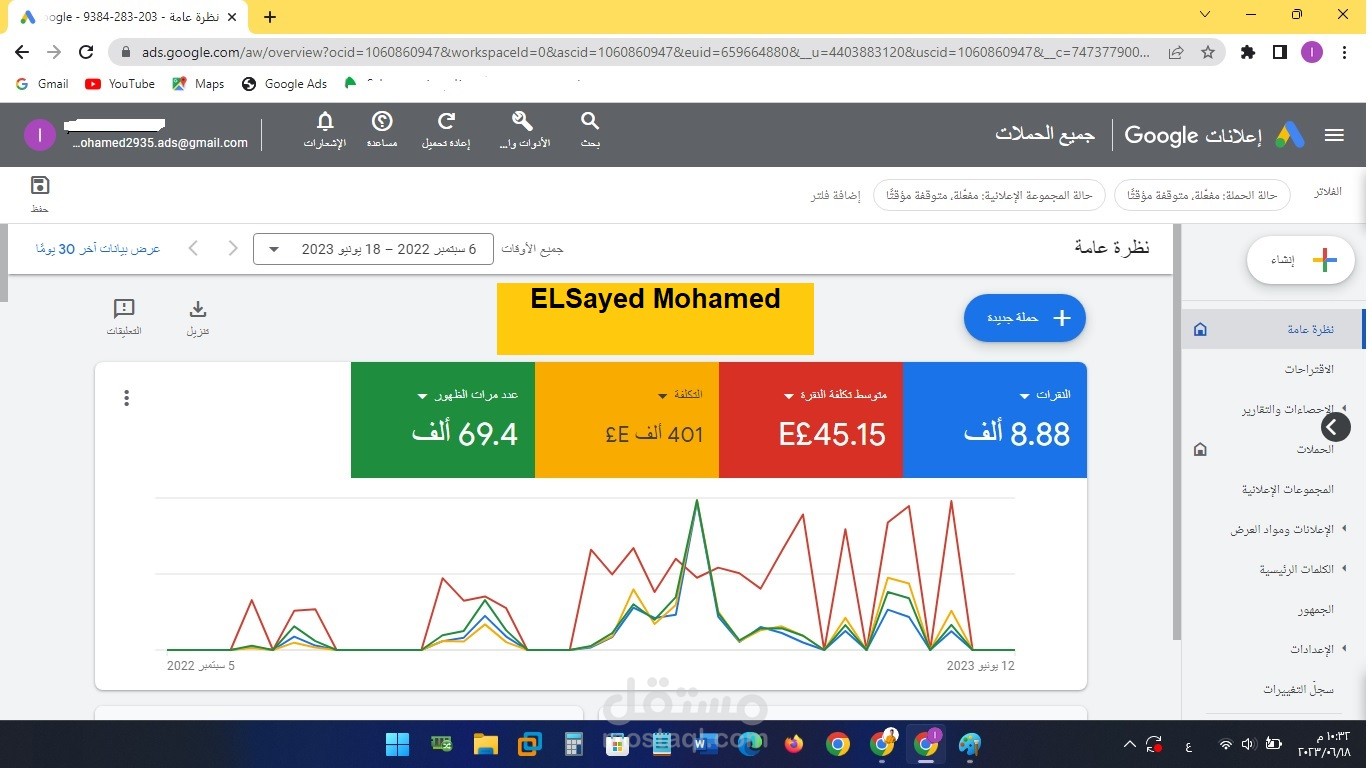Click إضافة فلتر add filter
Image resolution: width=1372 pixels, height=768 pixels.
[x=836, y=196]
